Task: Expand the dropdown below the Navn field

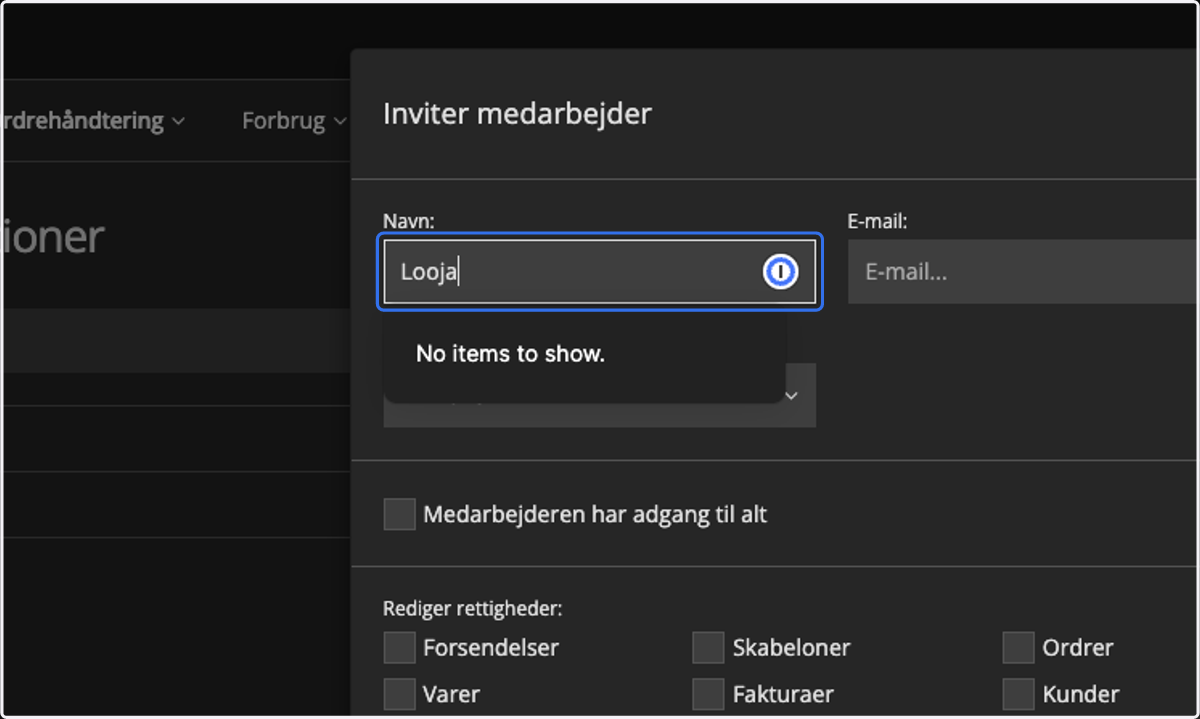Action: coord(792,396)
